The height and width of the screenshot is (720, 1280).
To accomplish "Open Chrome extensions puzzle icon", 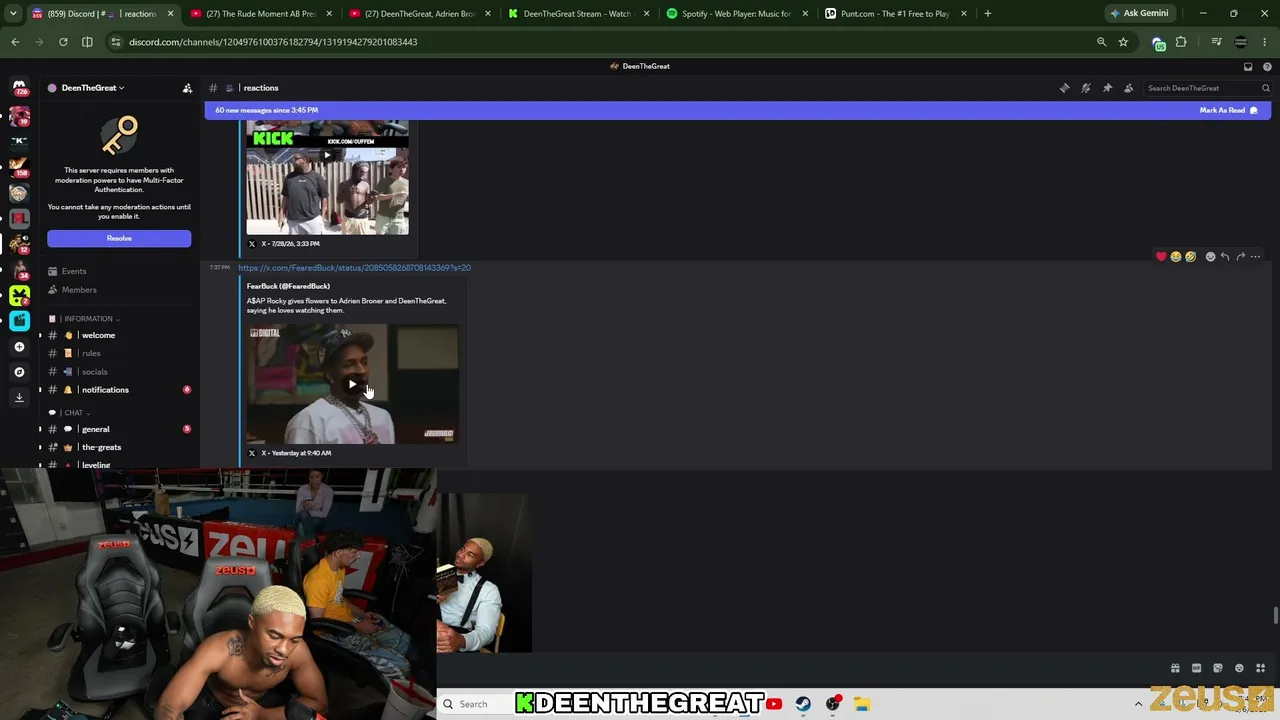I will [x=1181, y=42].
